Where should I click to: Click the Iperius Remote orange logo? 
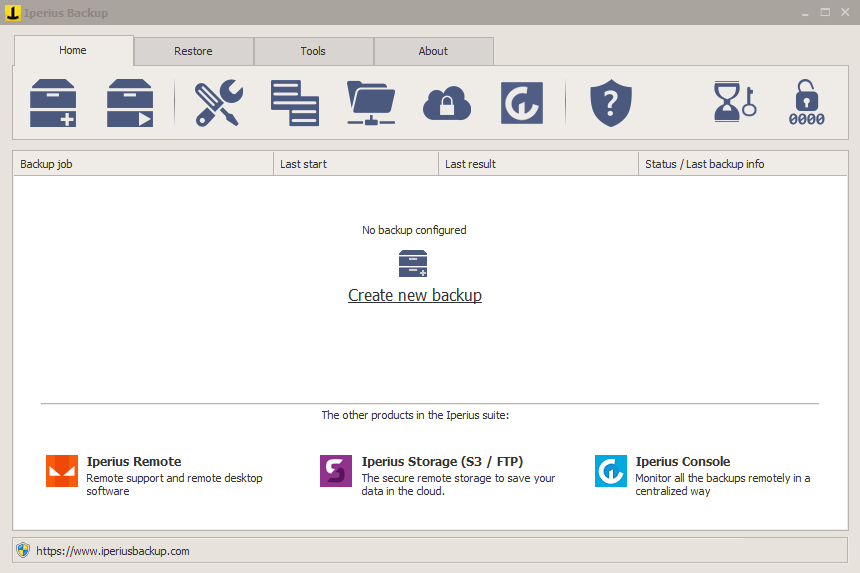[x=61, y=471]
